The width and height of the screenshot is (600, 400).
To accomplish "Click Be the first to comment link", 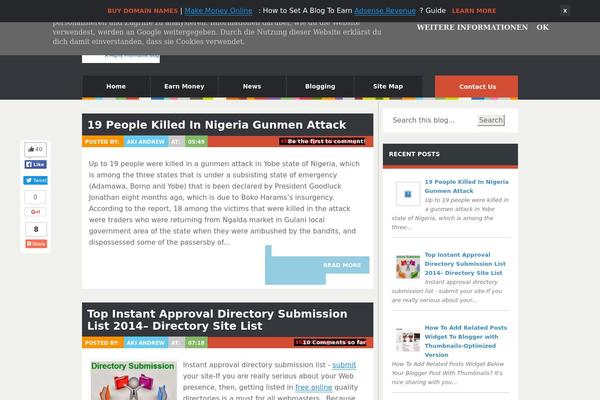I will point(326,141).
